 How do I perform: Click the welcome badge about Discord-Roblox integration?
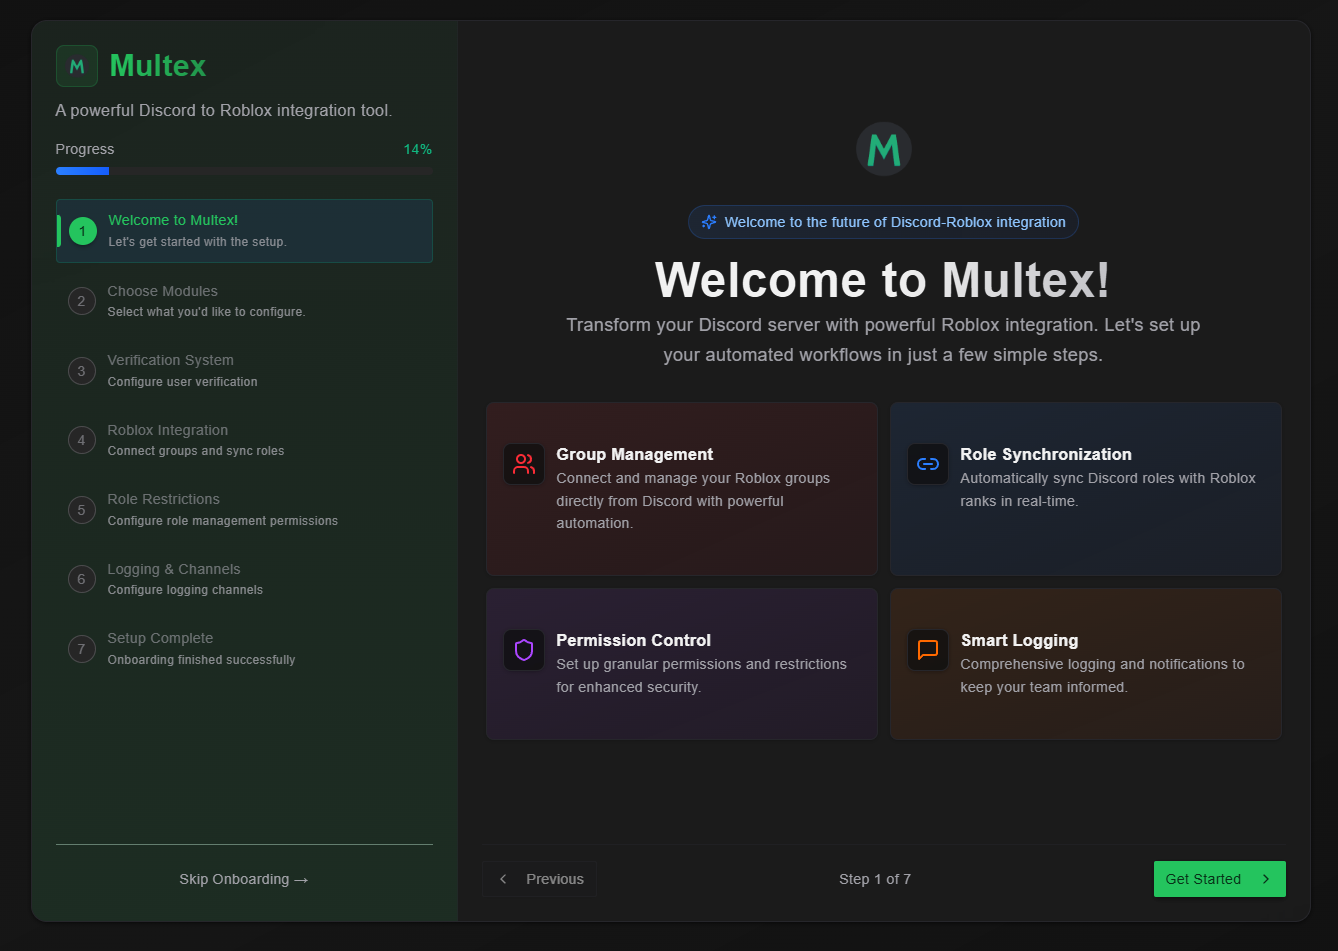tap(883, 222)
